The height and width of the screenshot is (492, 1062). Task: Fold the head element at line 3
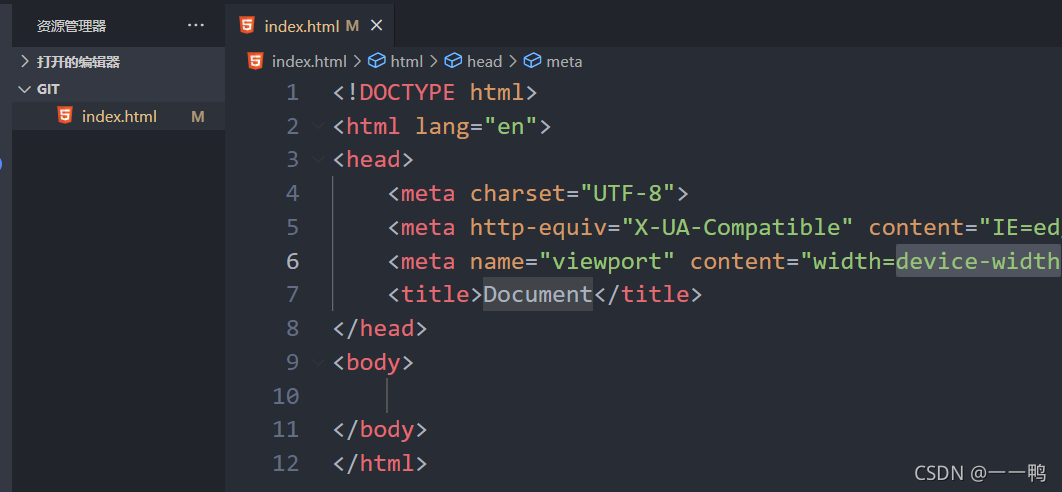click(x=317, y=160)
